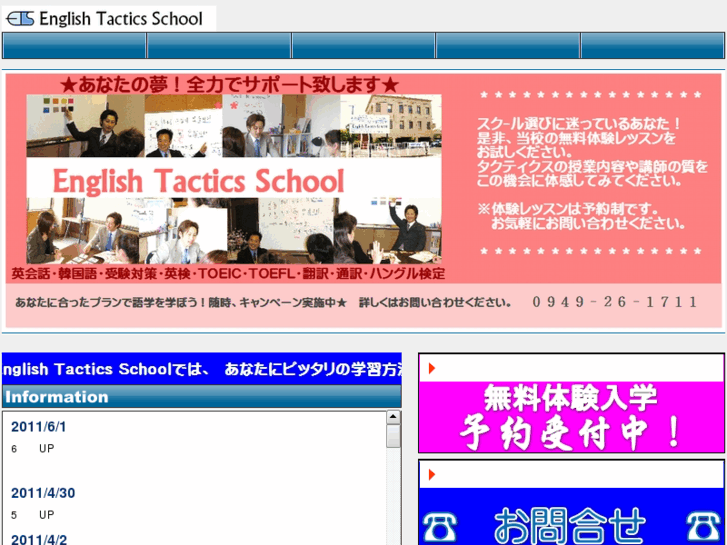Click the red arrow above the blue お問合せ banner
This screenshot has width=727, height=545.
pyautogui.click(x=432, y=474)
